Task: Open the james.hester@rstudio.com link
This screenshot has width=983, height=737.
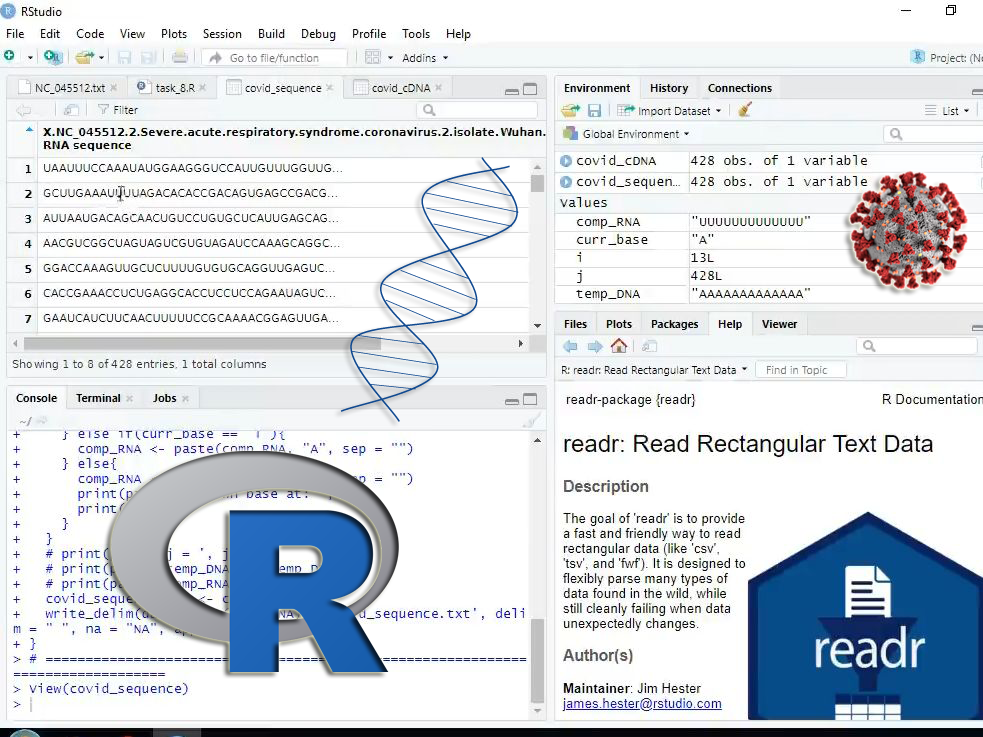Action: tap(642, 704)
